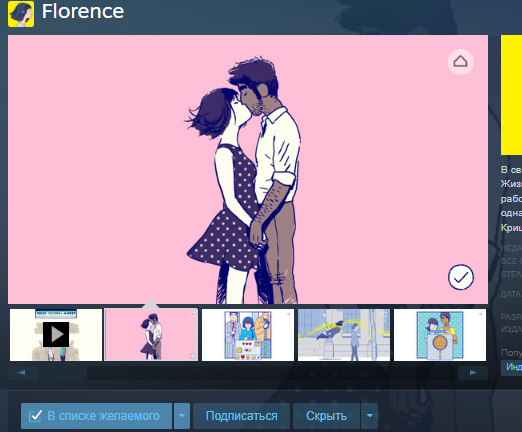The height and width of the screenshot is (432, 522).
Task: Expand the wishlist dropdown arrow
Action: (x=182, y=416)
